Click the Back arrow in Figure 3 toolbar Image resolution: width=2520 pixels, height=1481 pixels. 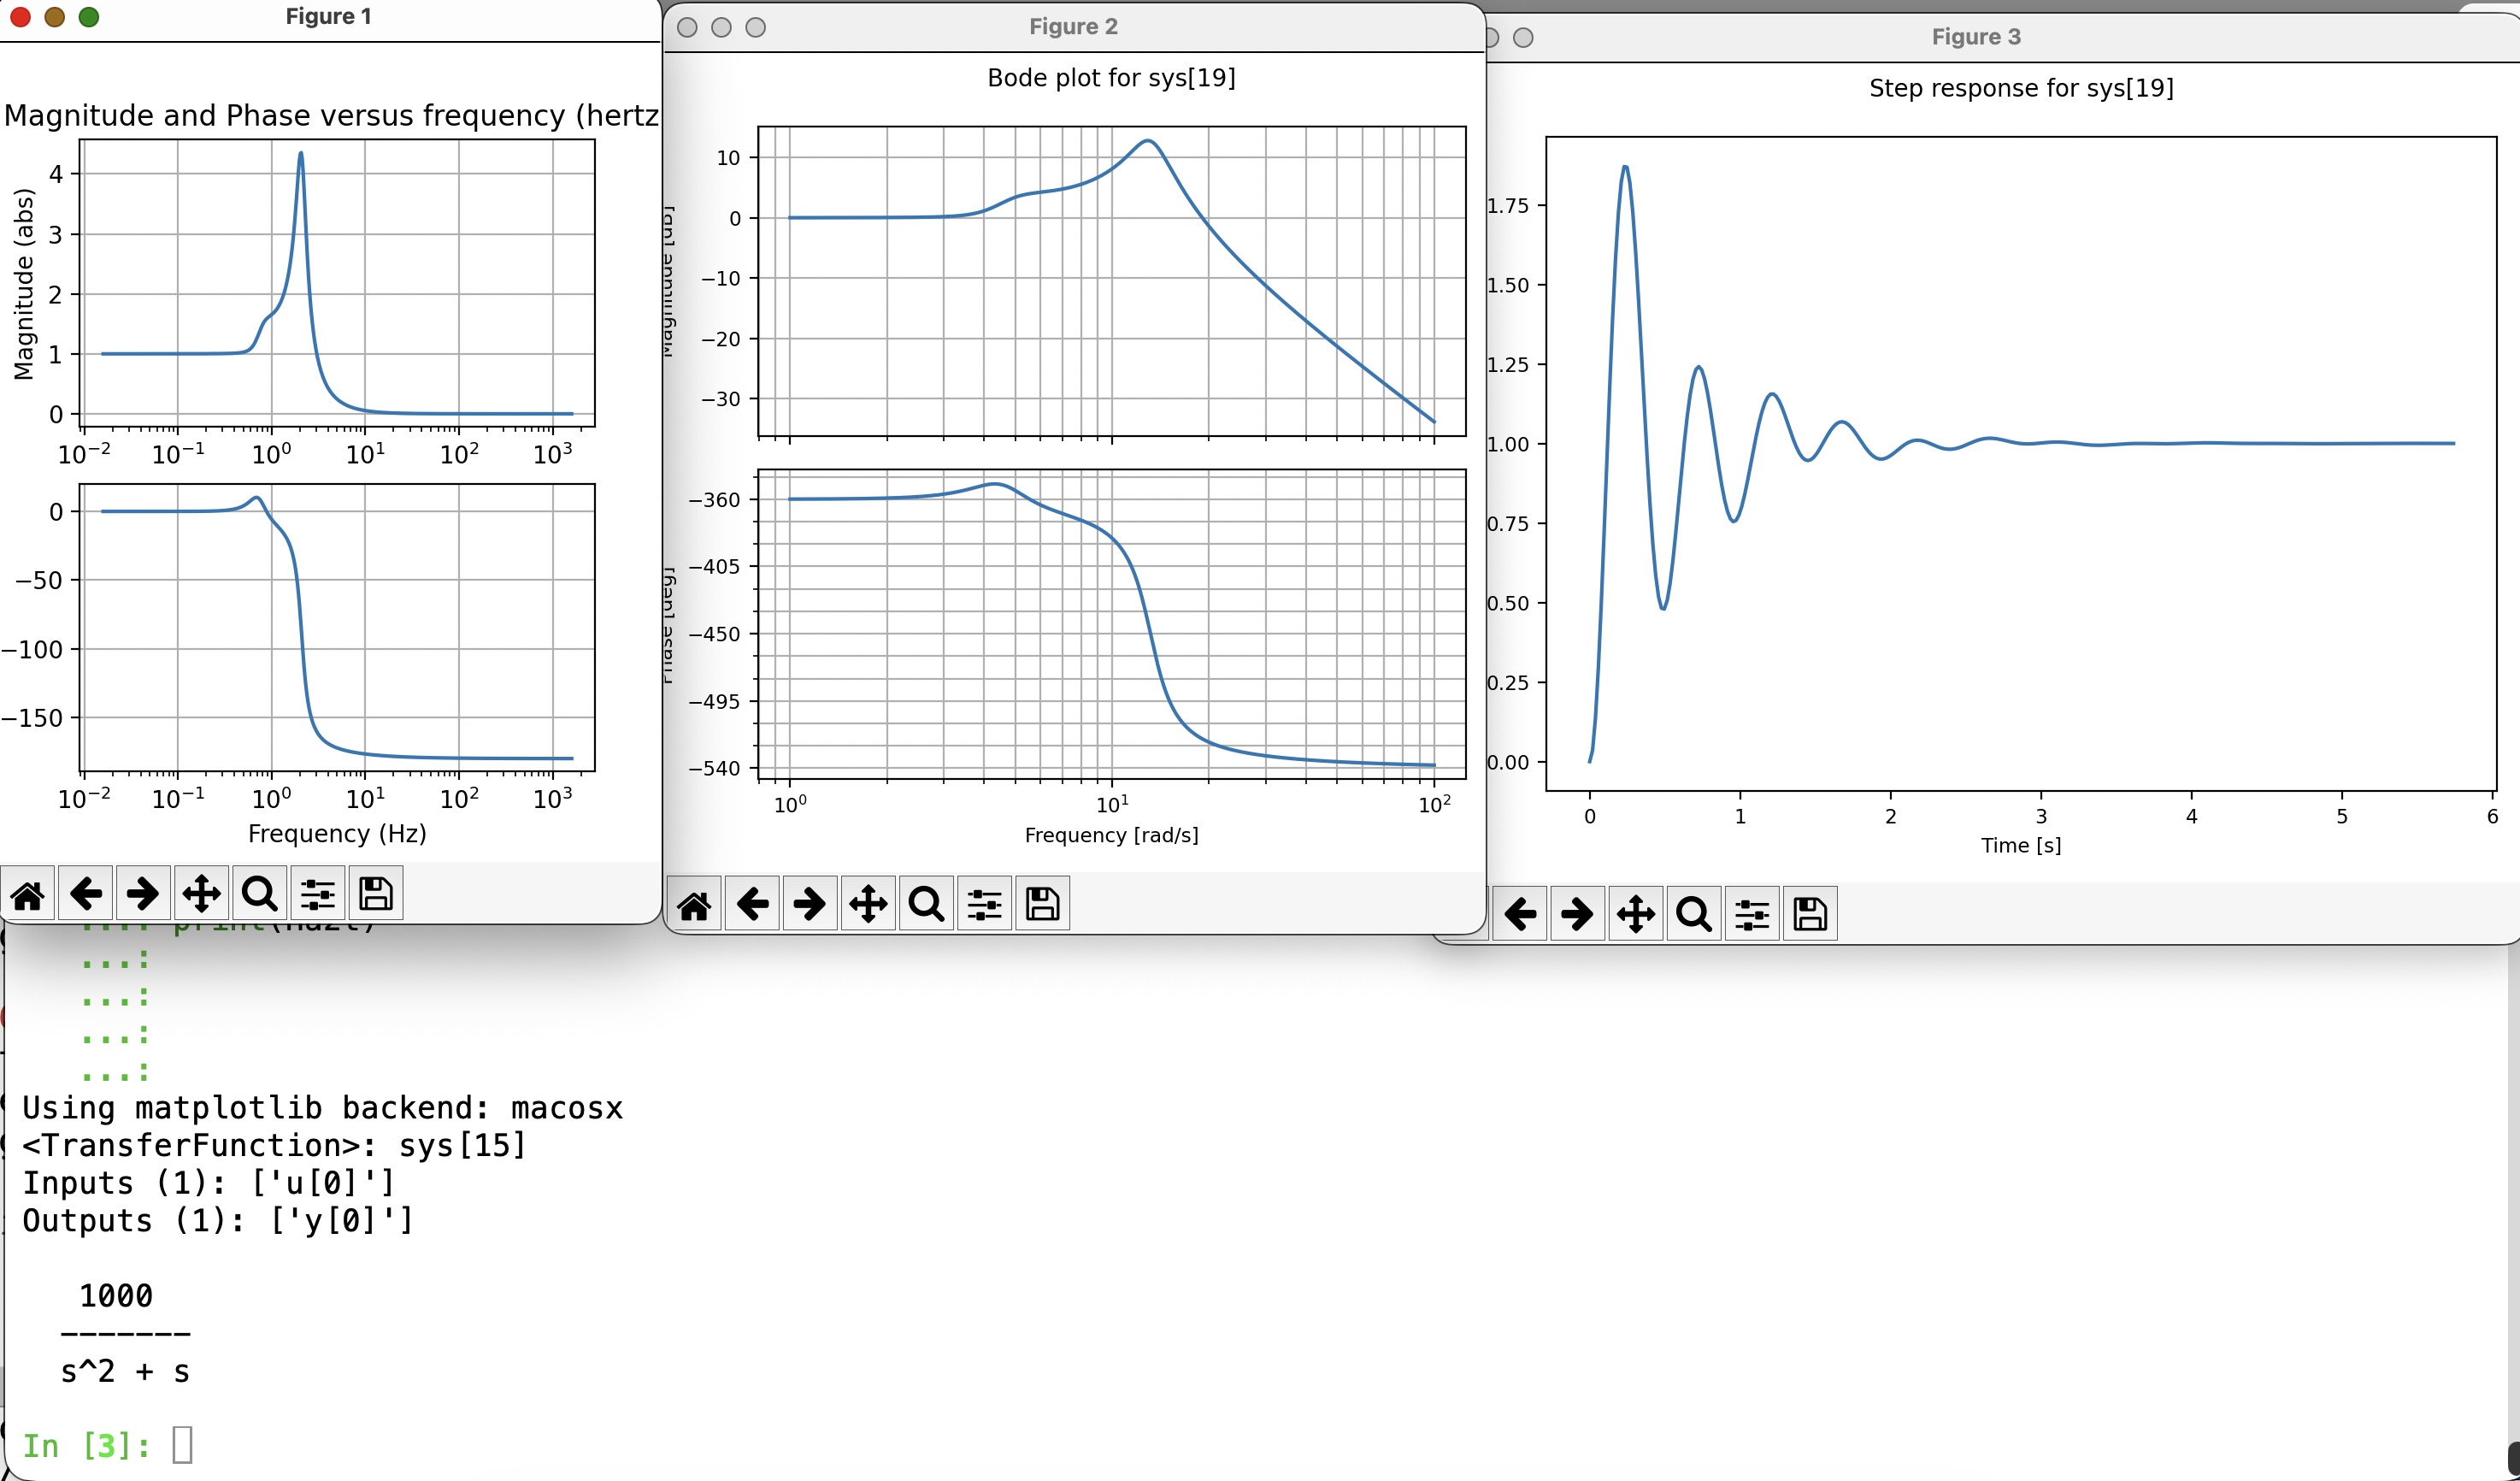(x=1520, y=914)
